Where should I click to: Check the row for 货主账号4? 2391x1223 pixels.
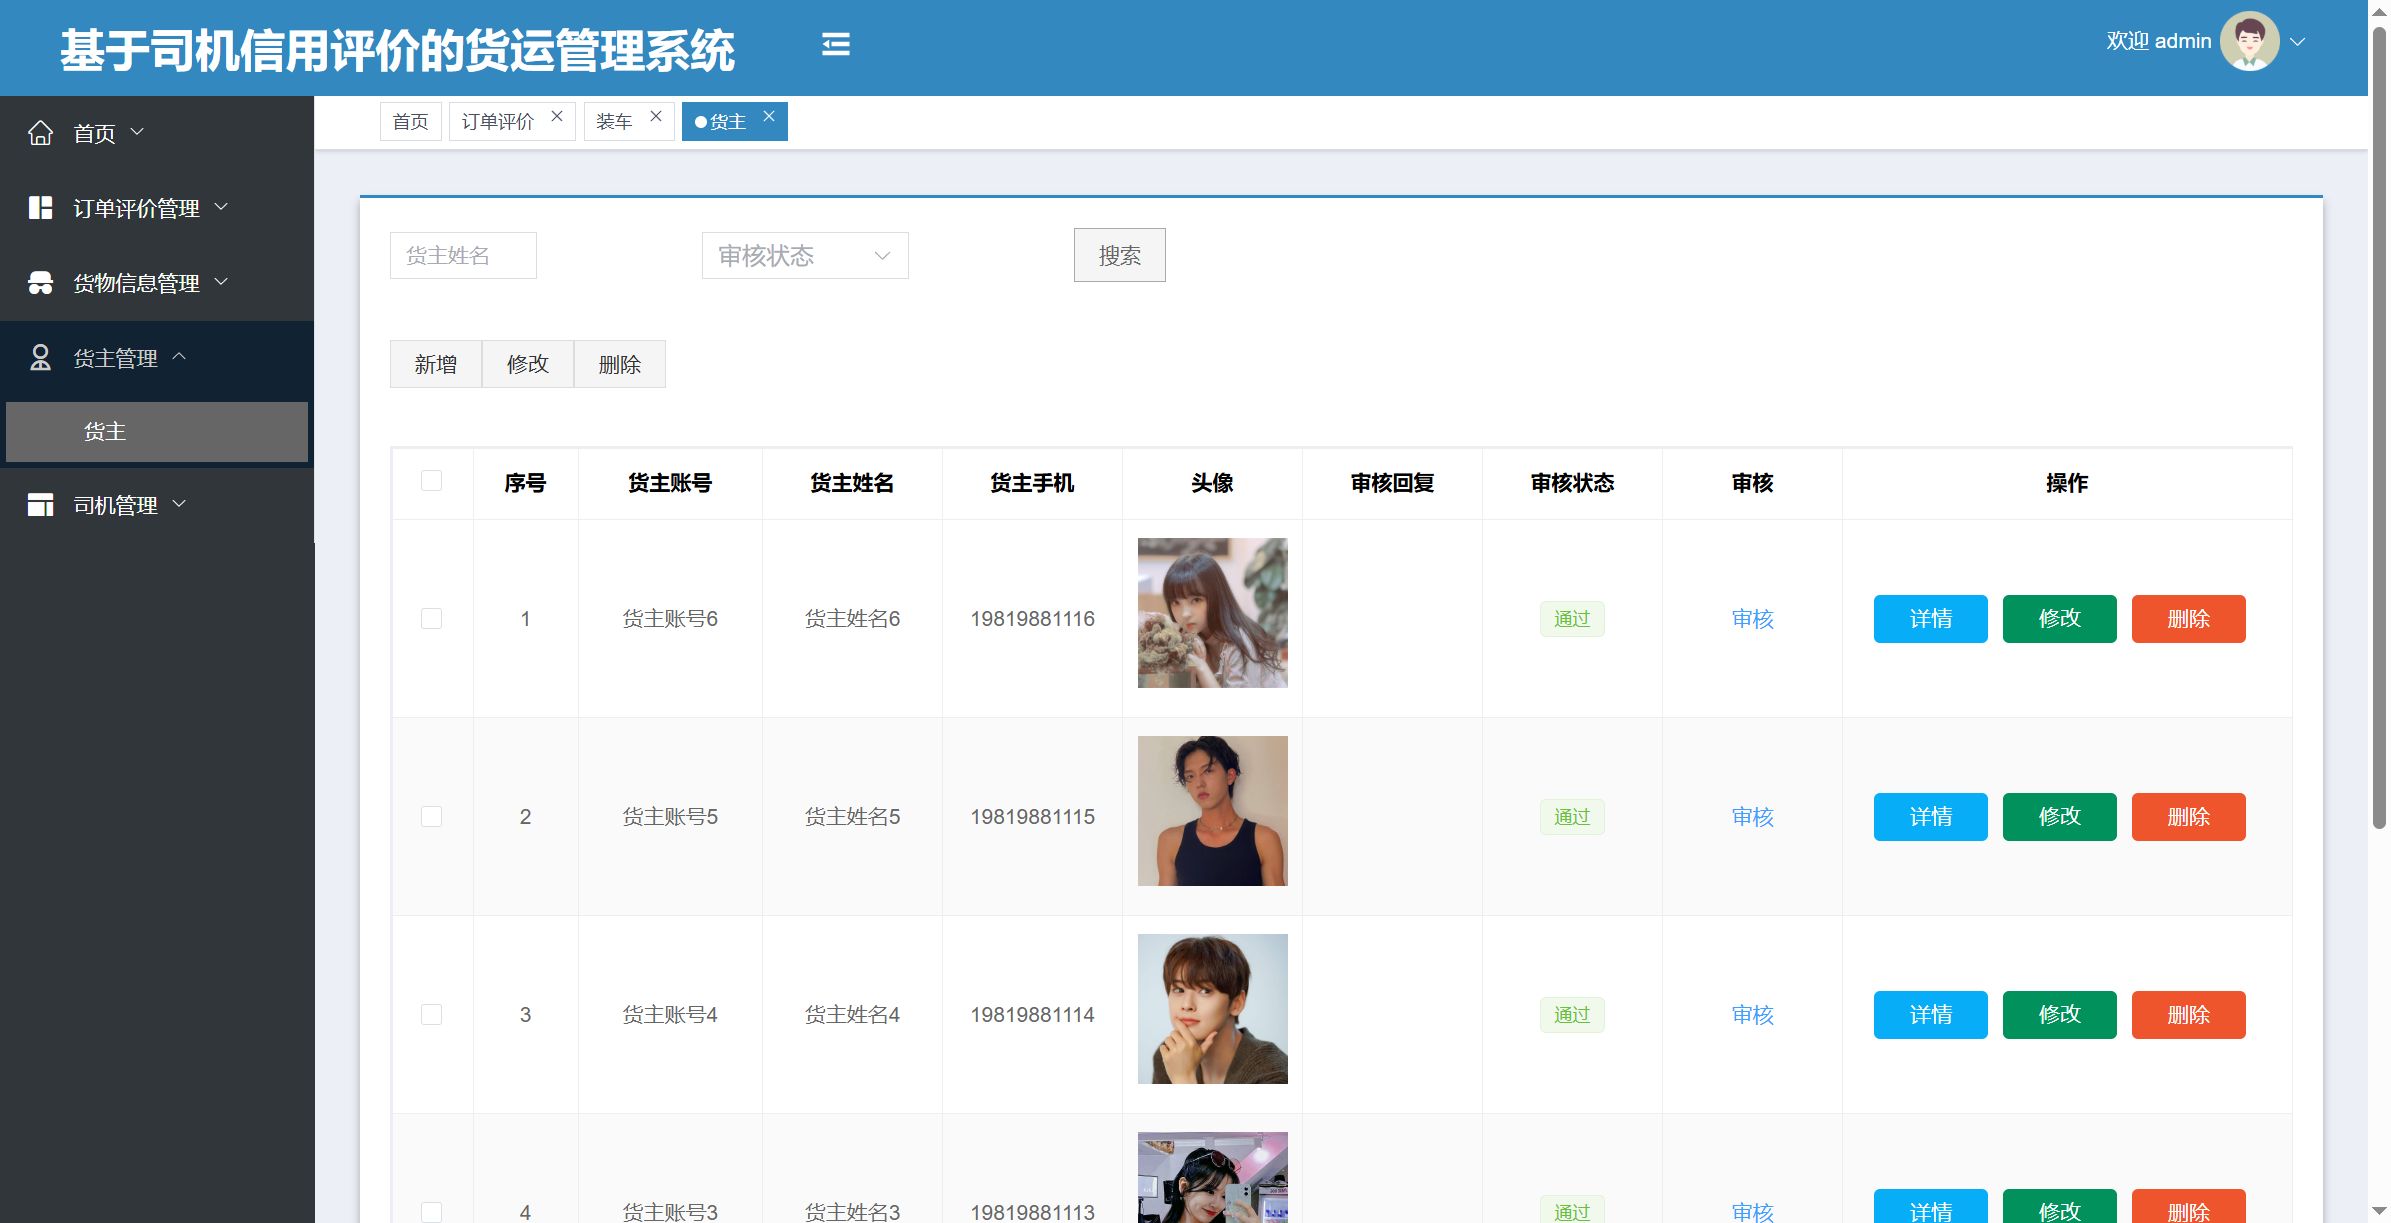[431, 1014]
